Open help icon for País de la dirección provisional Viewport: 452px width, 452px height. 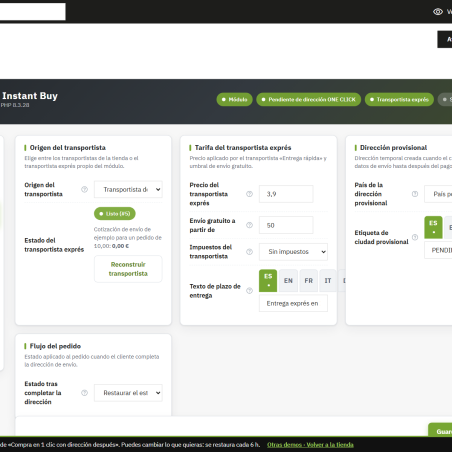[x=415, y=194]
